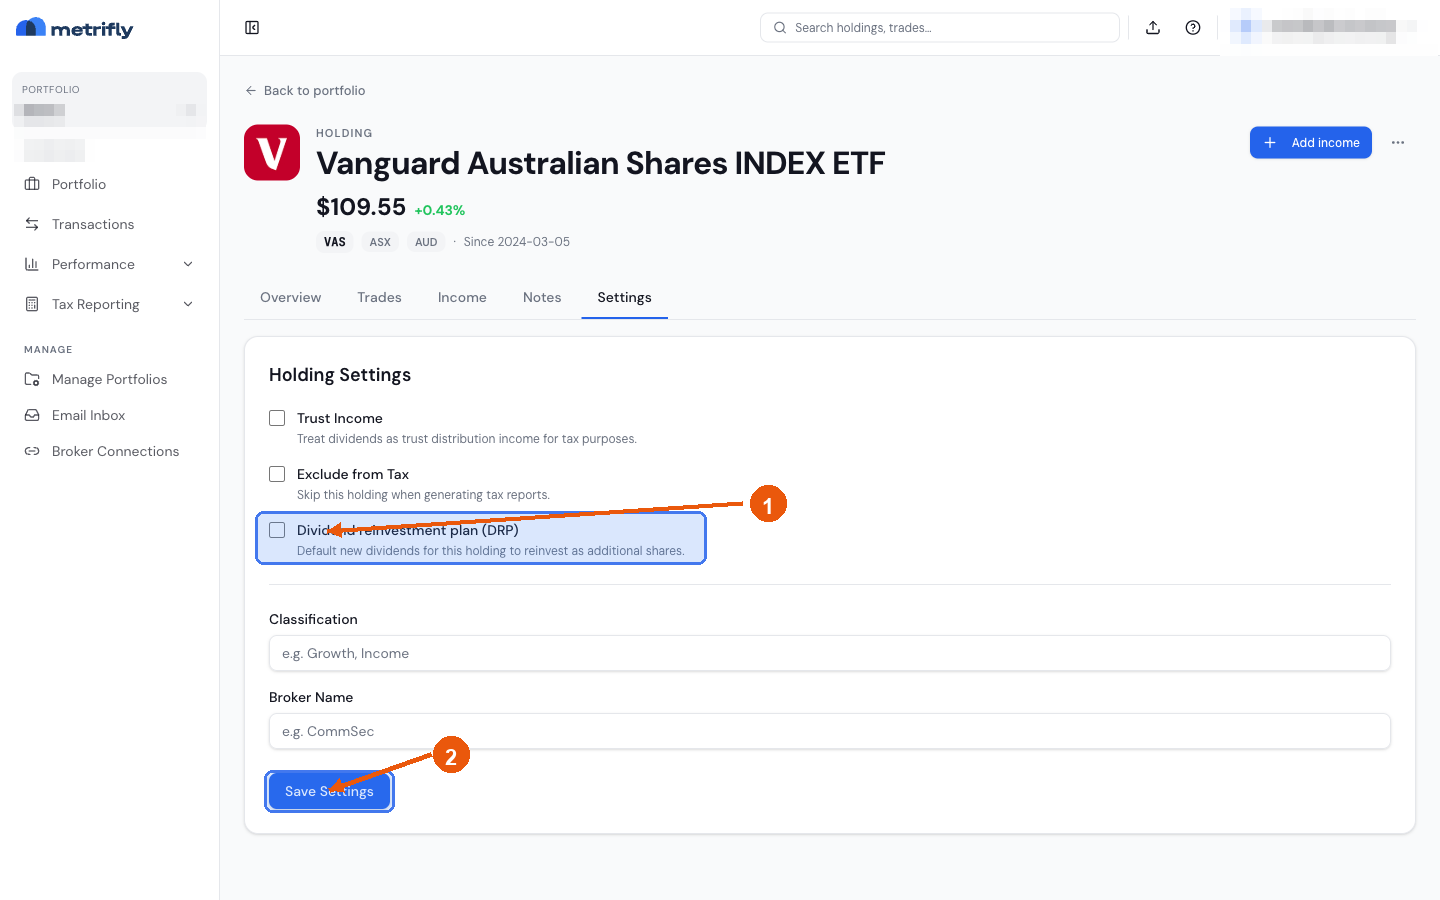Tick the Exclude from Tax checkbox
Screen dimensions: 1440x900
(277, 474)
